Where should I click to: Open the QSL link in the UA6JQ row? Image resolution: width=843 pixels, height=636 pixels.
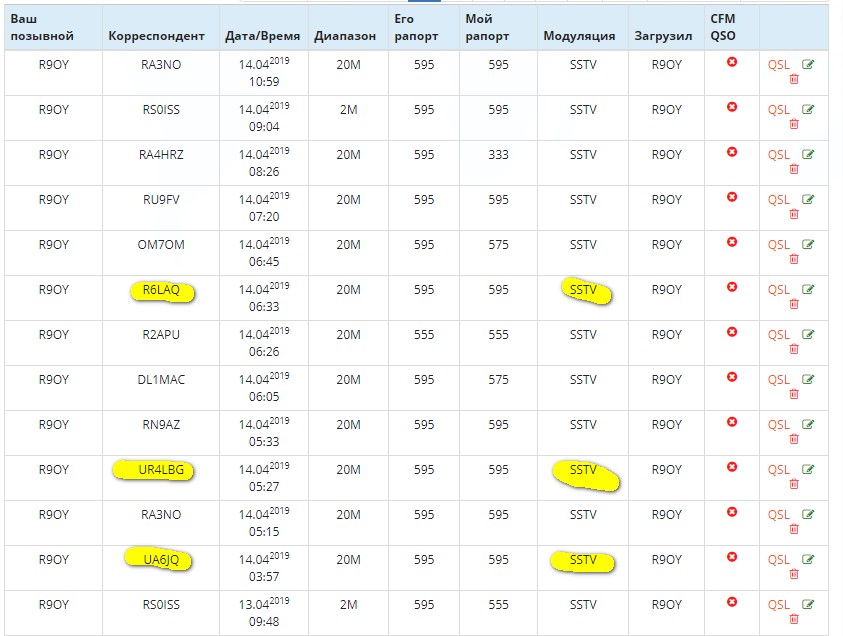click(x=778, y=560)
